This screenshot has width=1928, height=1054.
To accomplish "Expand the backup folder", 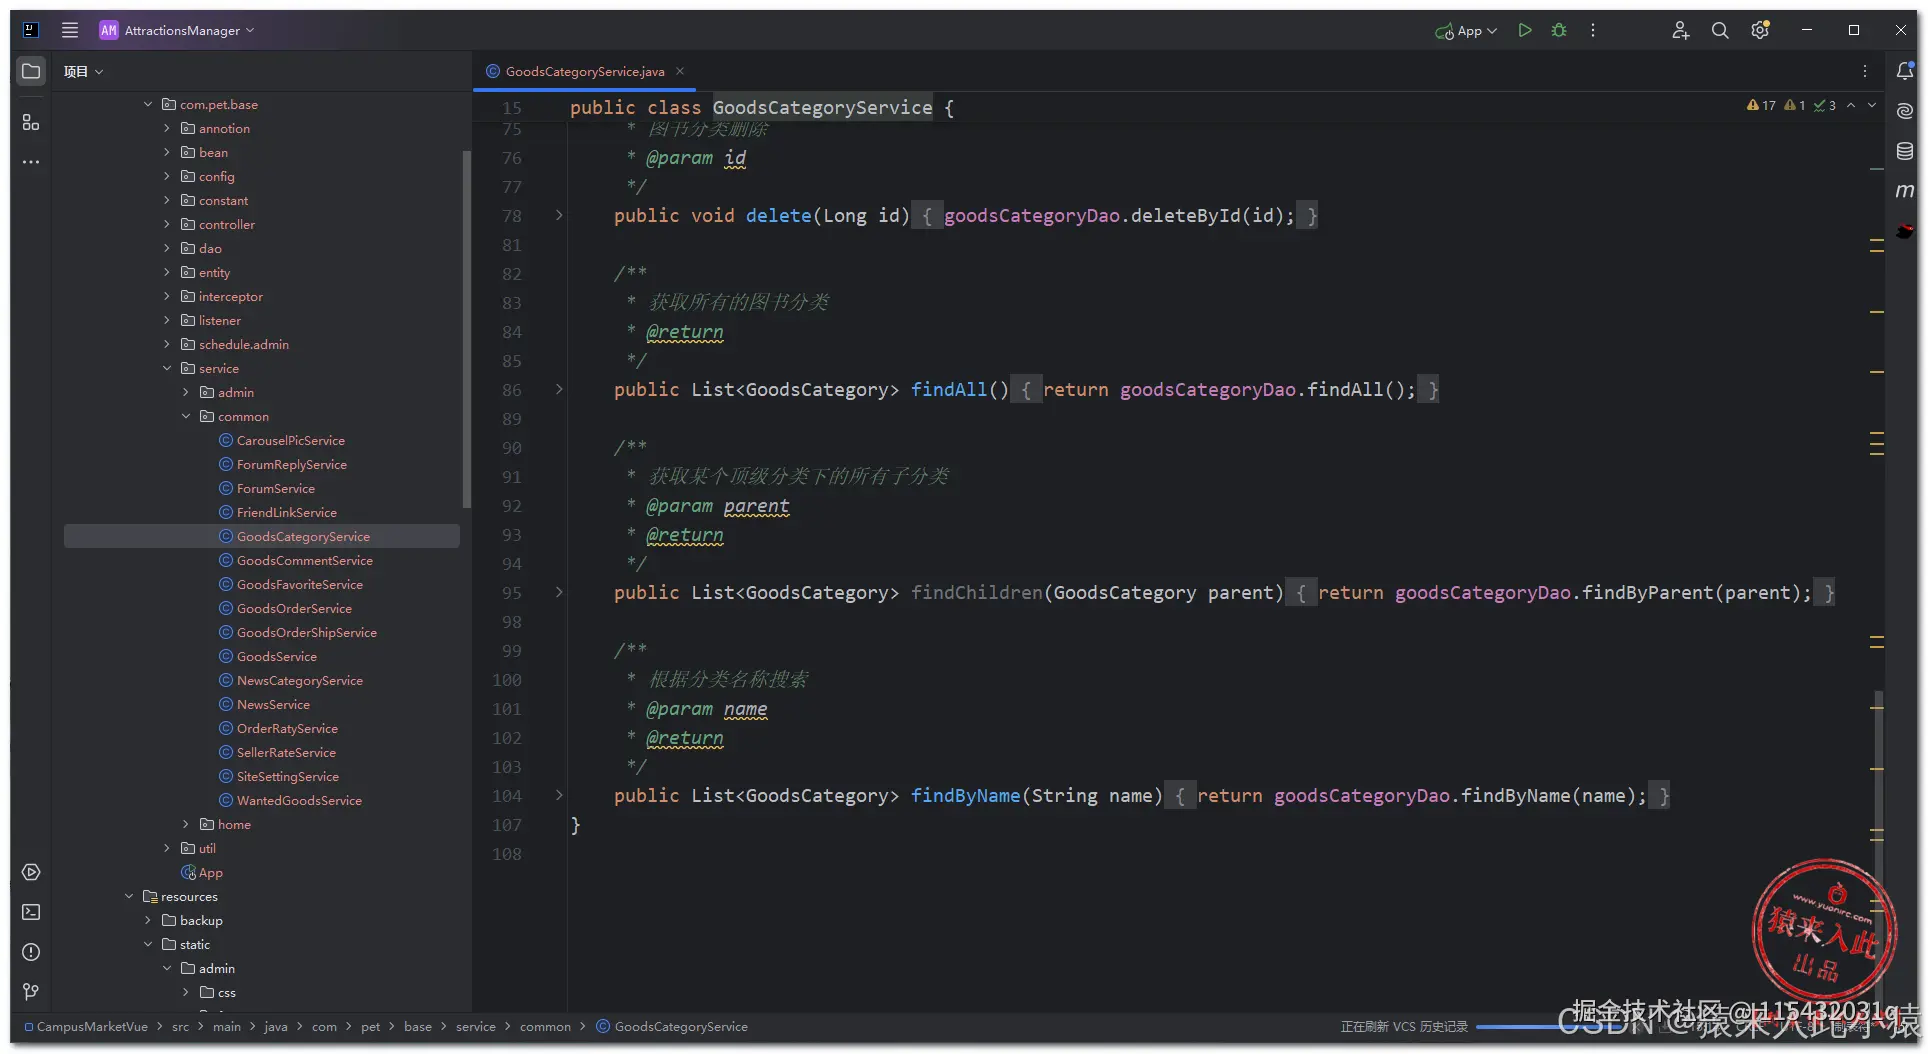I will pyautogui.click(x=148, y=920).
